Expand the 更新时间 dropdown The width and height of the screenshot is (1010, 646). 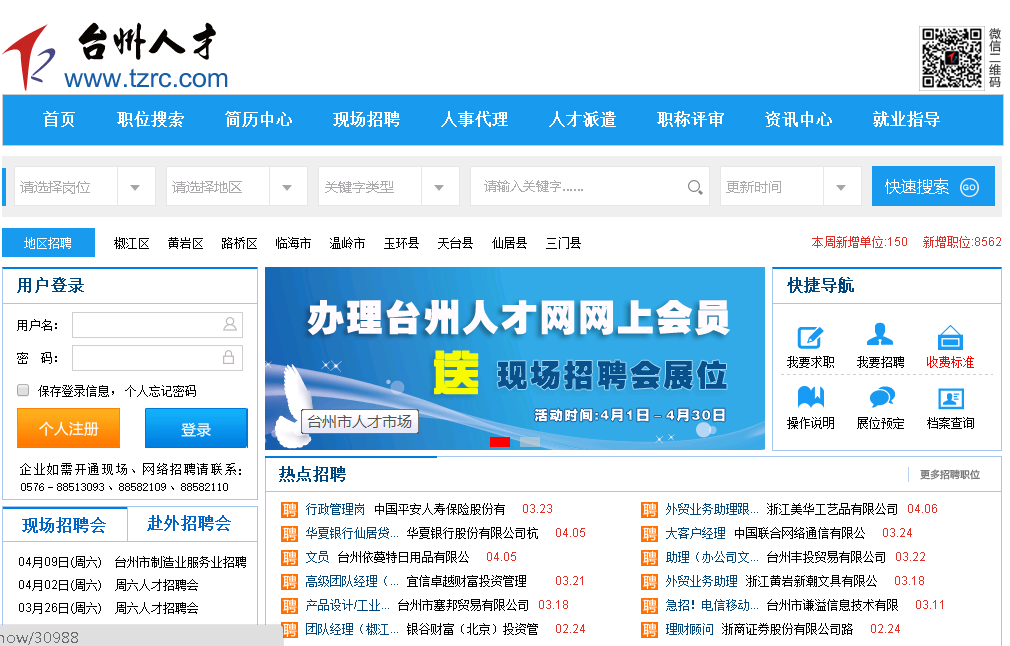click(841, 187)
